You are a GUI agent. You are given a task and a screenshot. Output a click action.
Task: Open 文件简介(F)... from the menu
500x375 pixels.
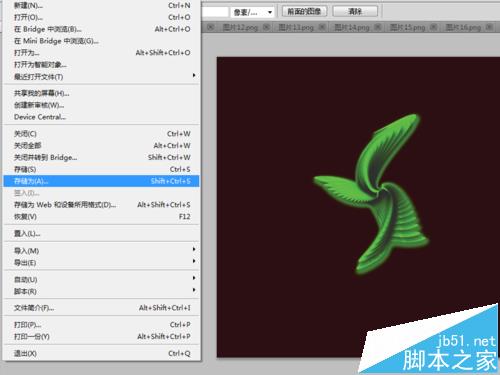point(101,308)
